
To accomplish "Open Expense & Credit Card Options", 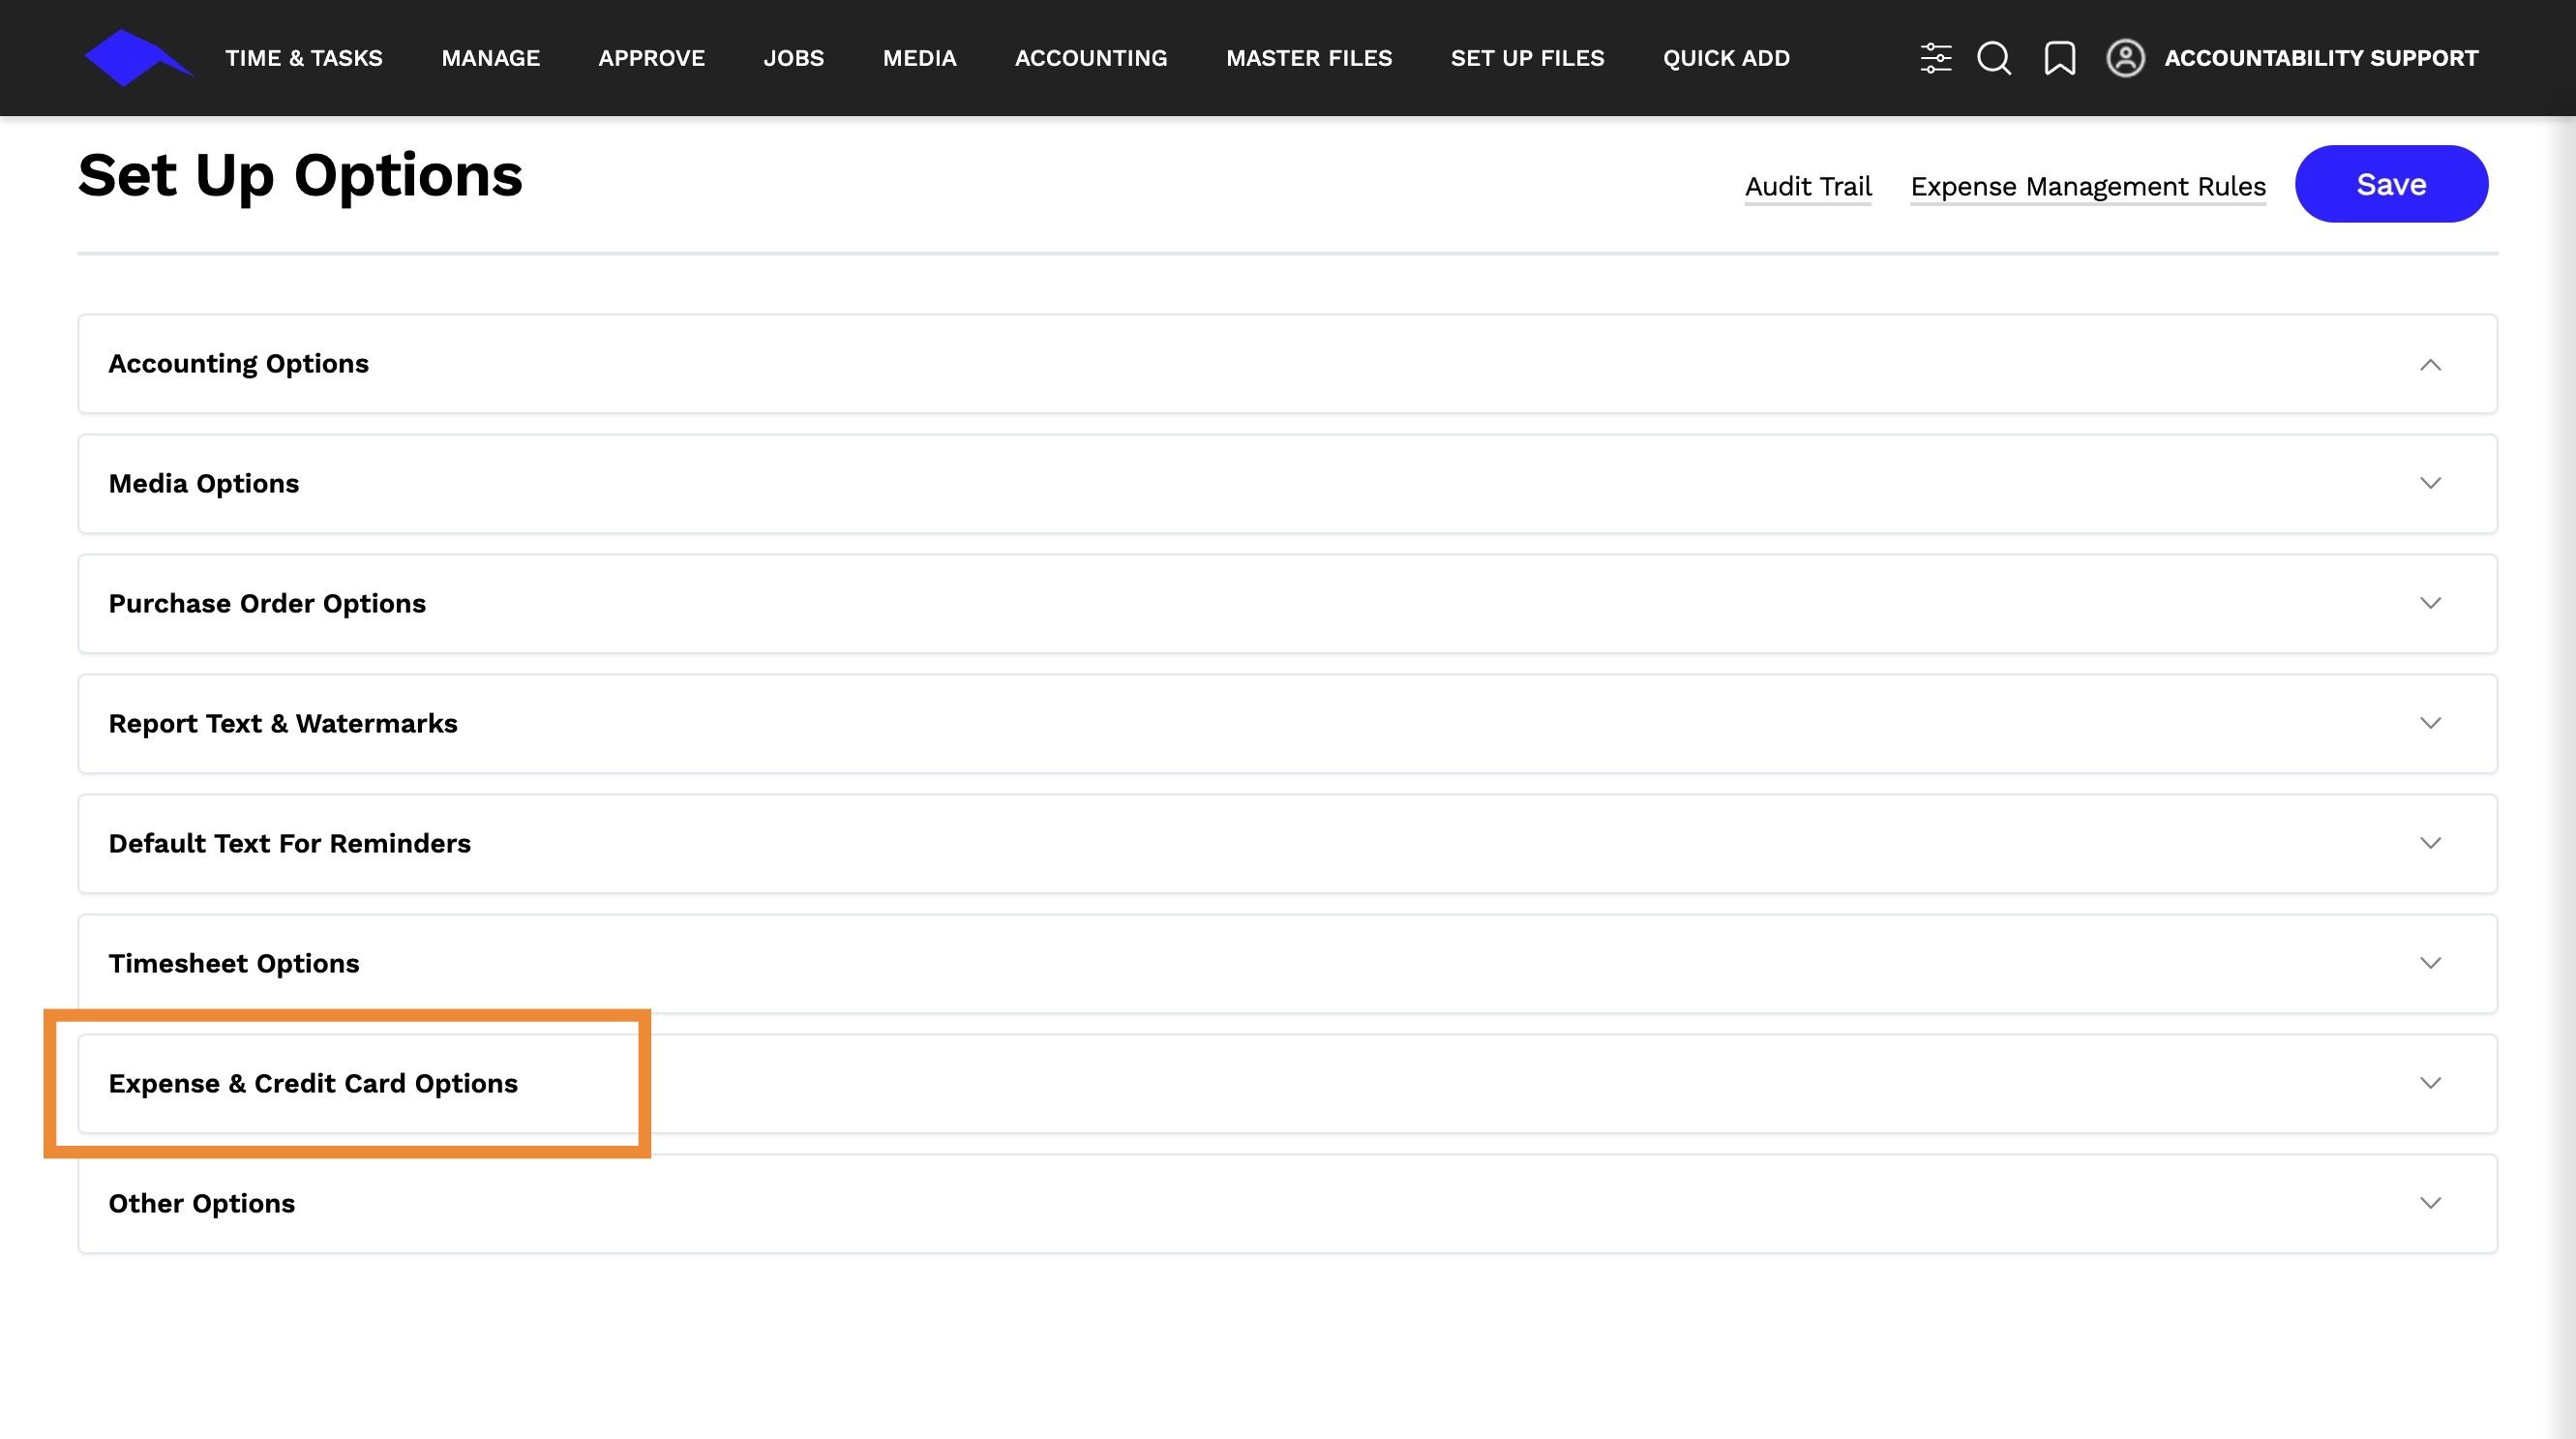I will pyautogui.click(x=313, y=1084).
